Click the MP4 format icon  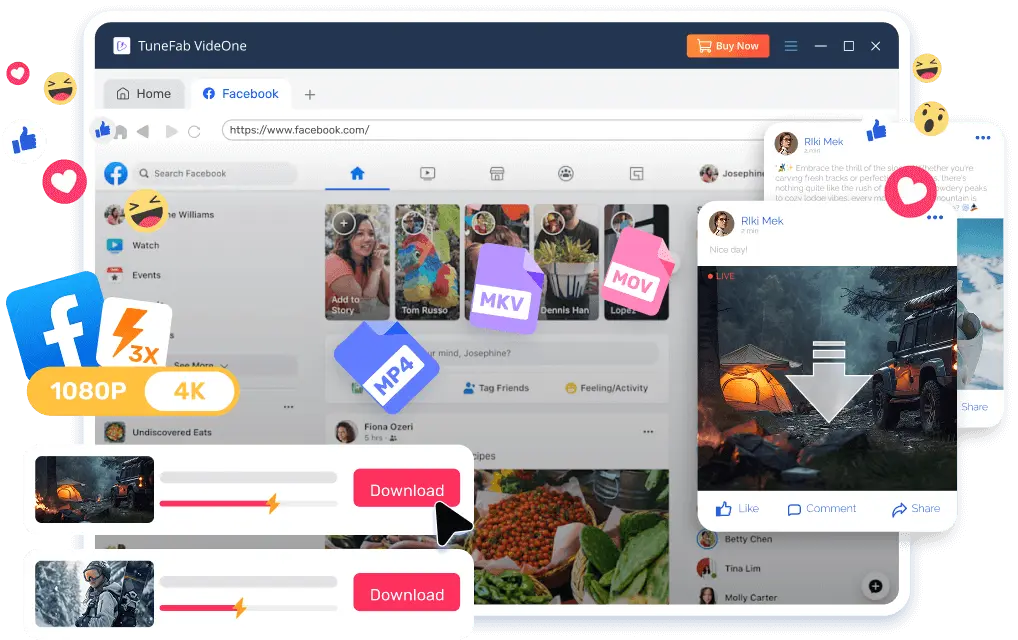pos(387,367)
